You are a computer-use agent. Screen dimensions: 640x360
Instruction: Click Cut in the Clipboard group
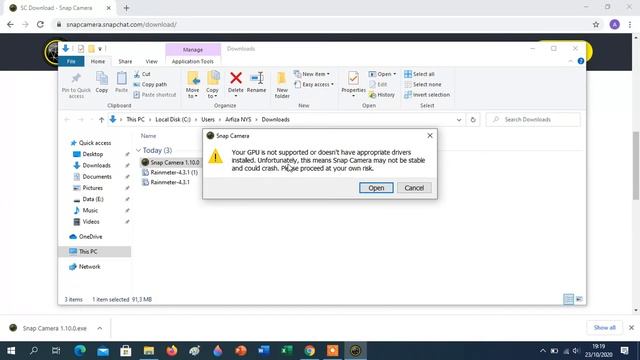pos(142,74)
